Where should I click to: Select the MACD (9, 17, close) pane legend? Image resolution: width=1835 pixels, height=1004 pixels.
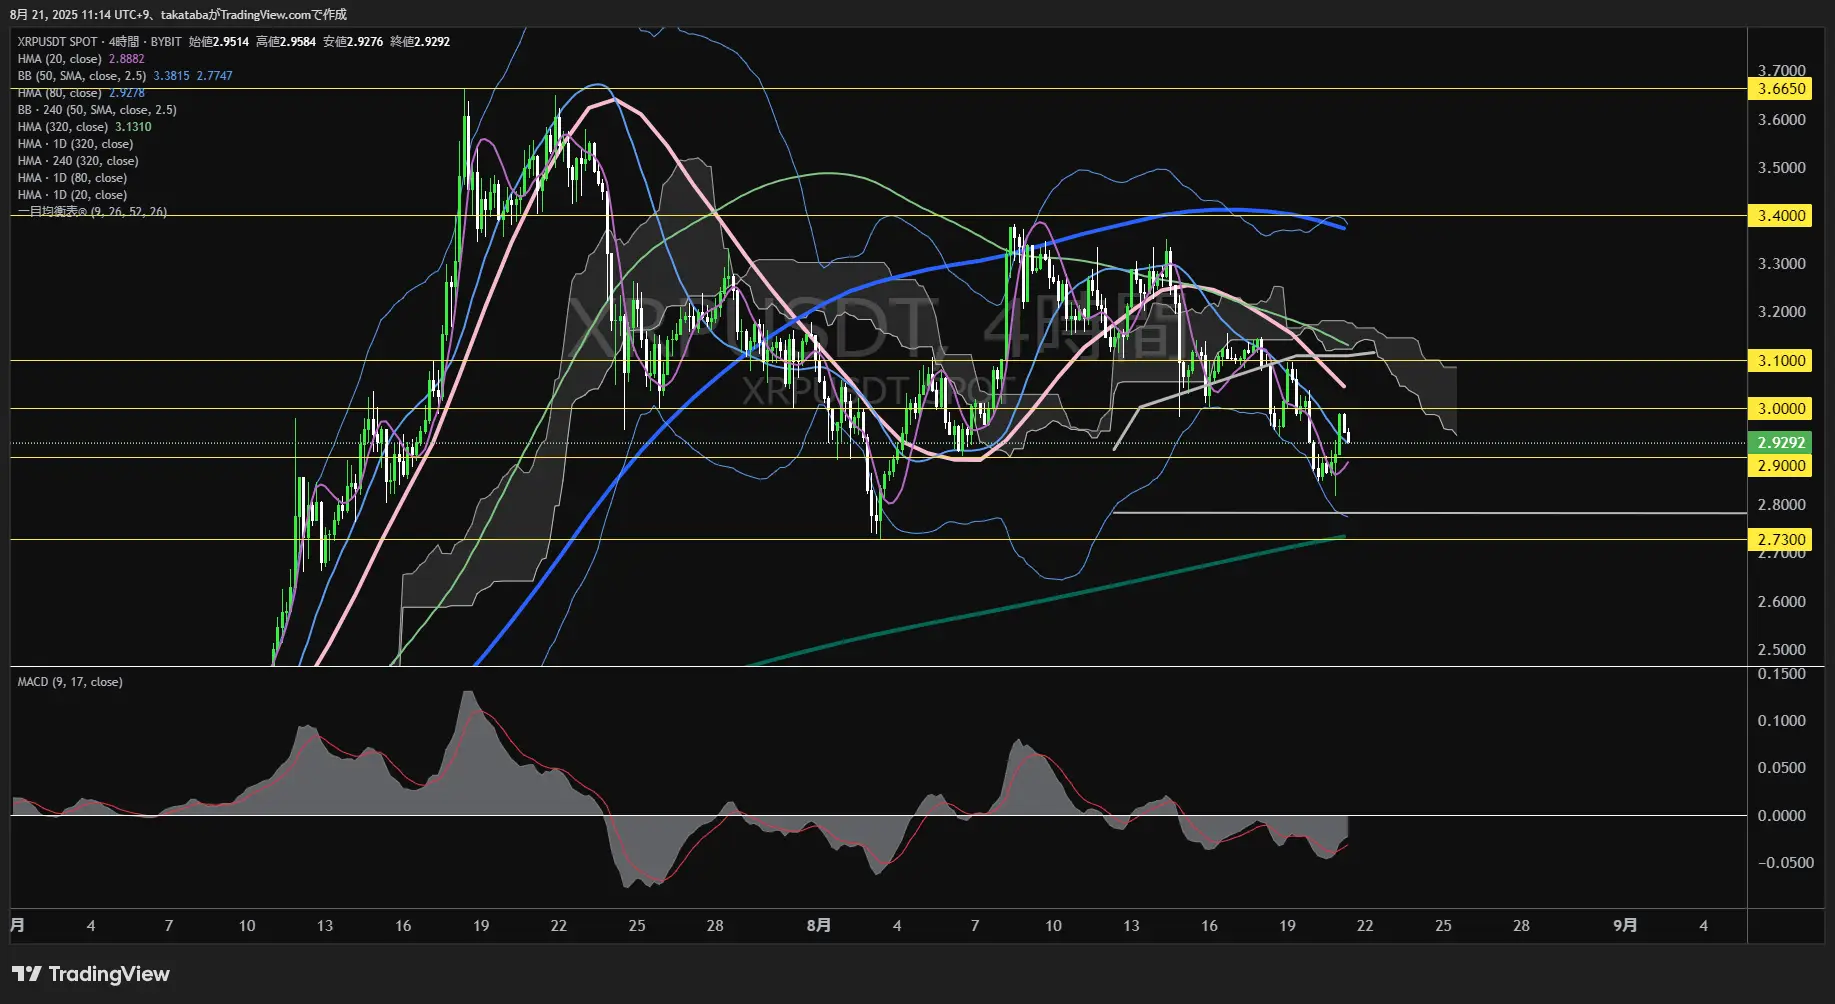click(x=70, y=682)
